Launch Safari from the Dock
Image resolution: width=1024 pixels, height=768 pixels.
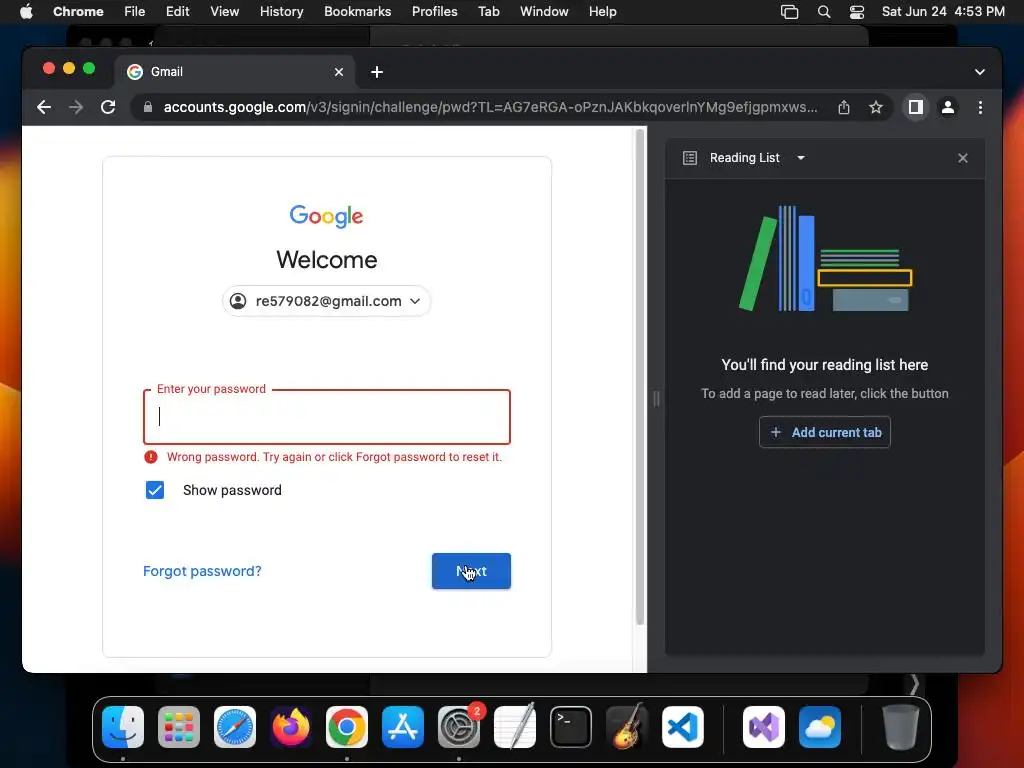(235, 727)
